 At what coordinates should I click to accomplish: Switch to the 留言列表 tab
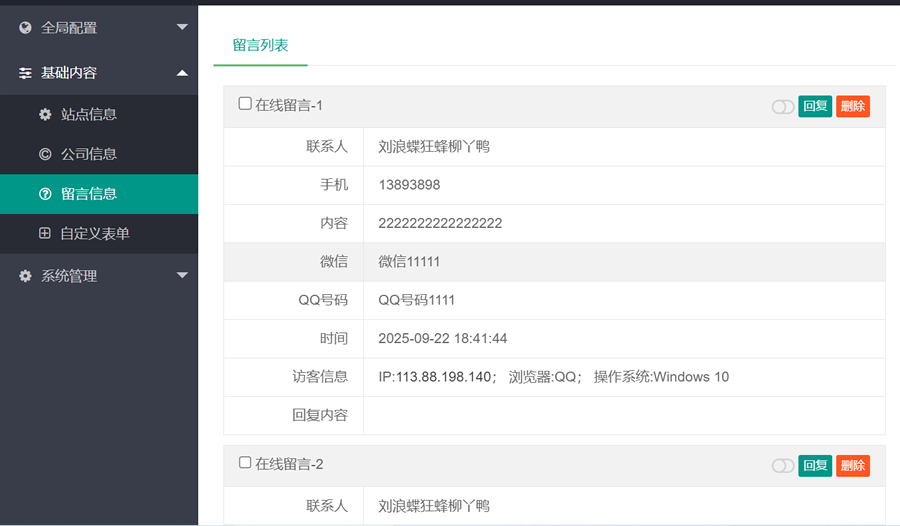pyautogui.click(x=261, y=45)
